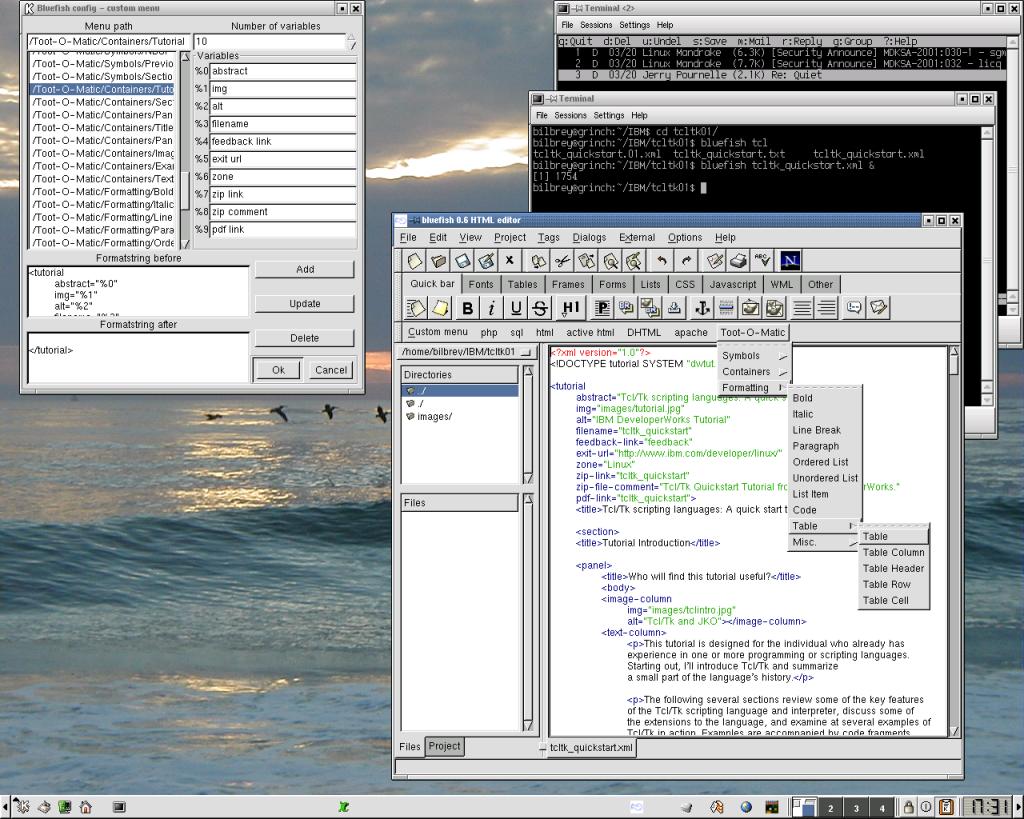Click the Update button in config dialog
The height and width of the screenshot is (819, 1024).
(304, 303)
